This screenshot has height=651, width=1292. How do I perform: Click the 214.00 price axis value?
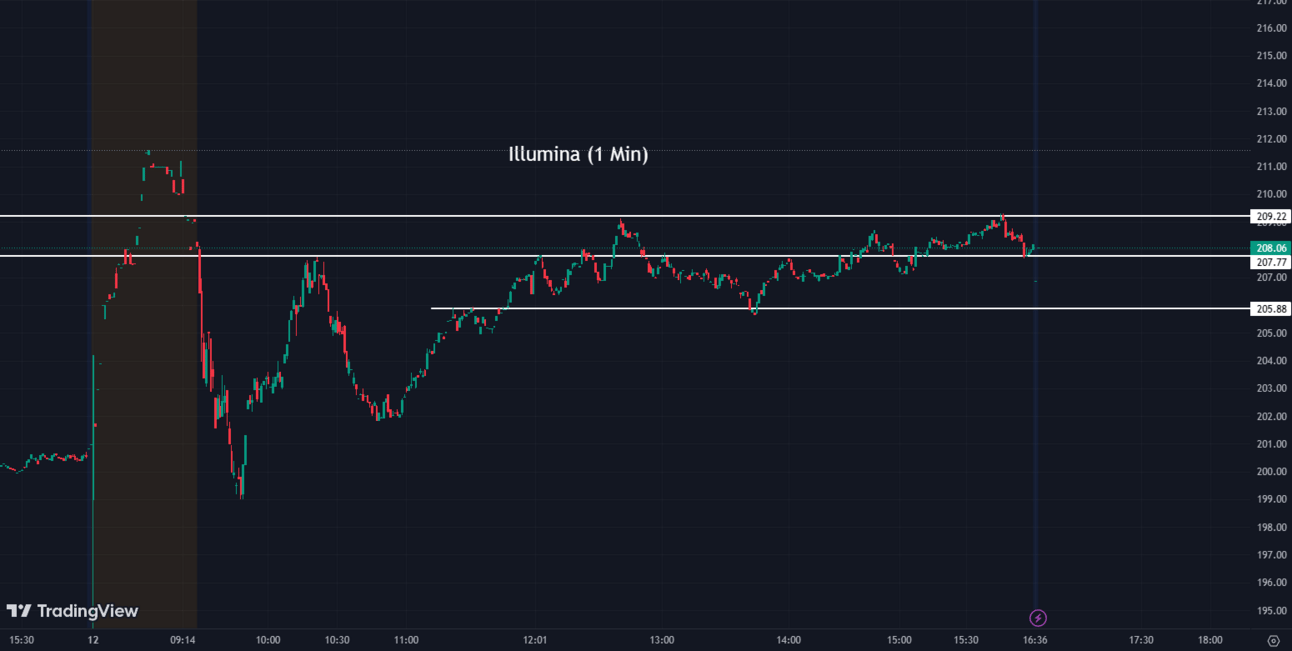1272,83
